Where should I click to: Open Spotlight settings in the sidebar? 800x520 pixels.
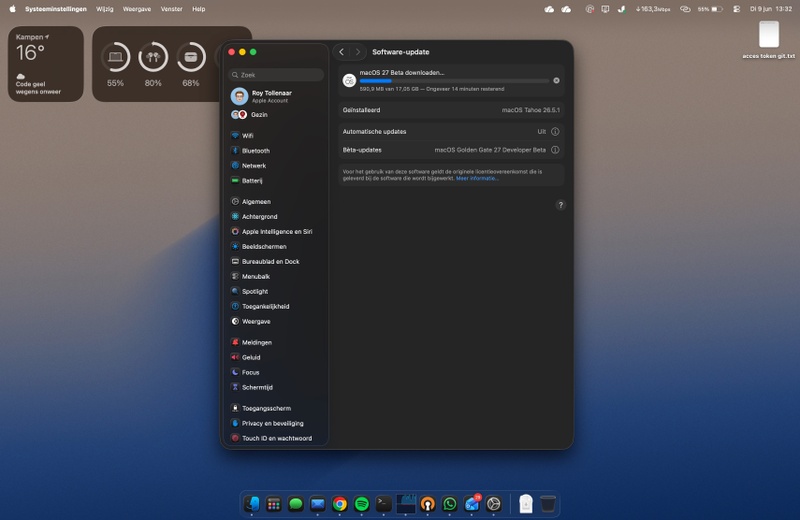pyautogui.click(x=276, y=291)
